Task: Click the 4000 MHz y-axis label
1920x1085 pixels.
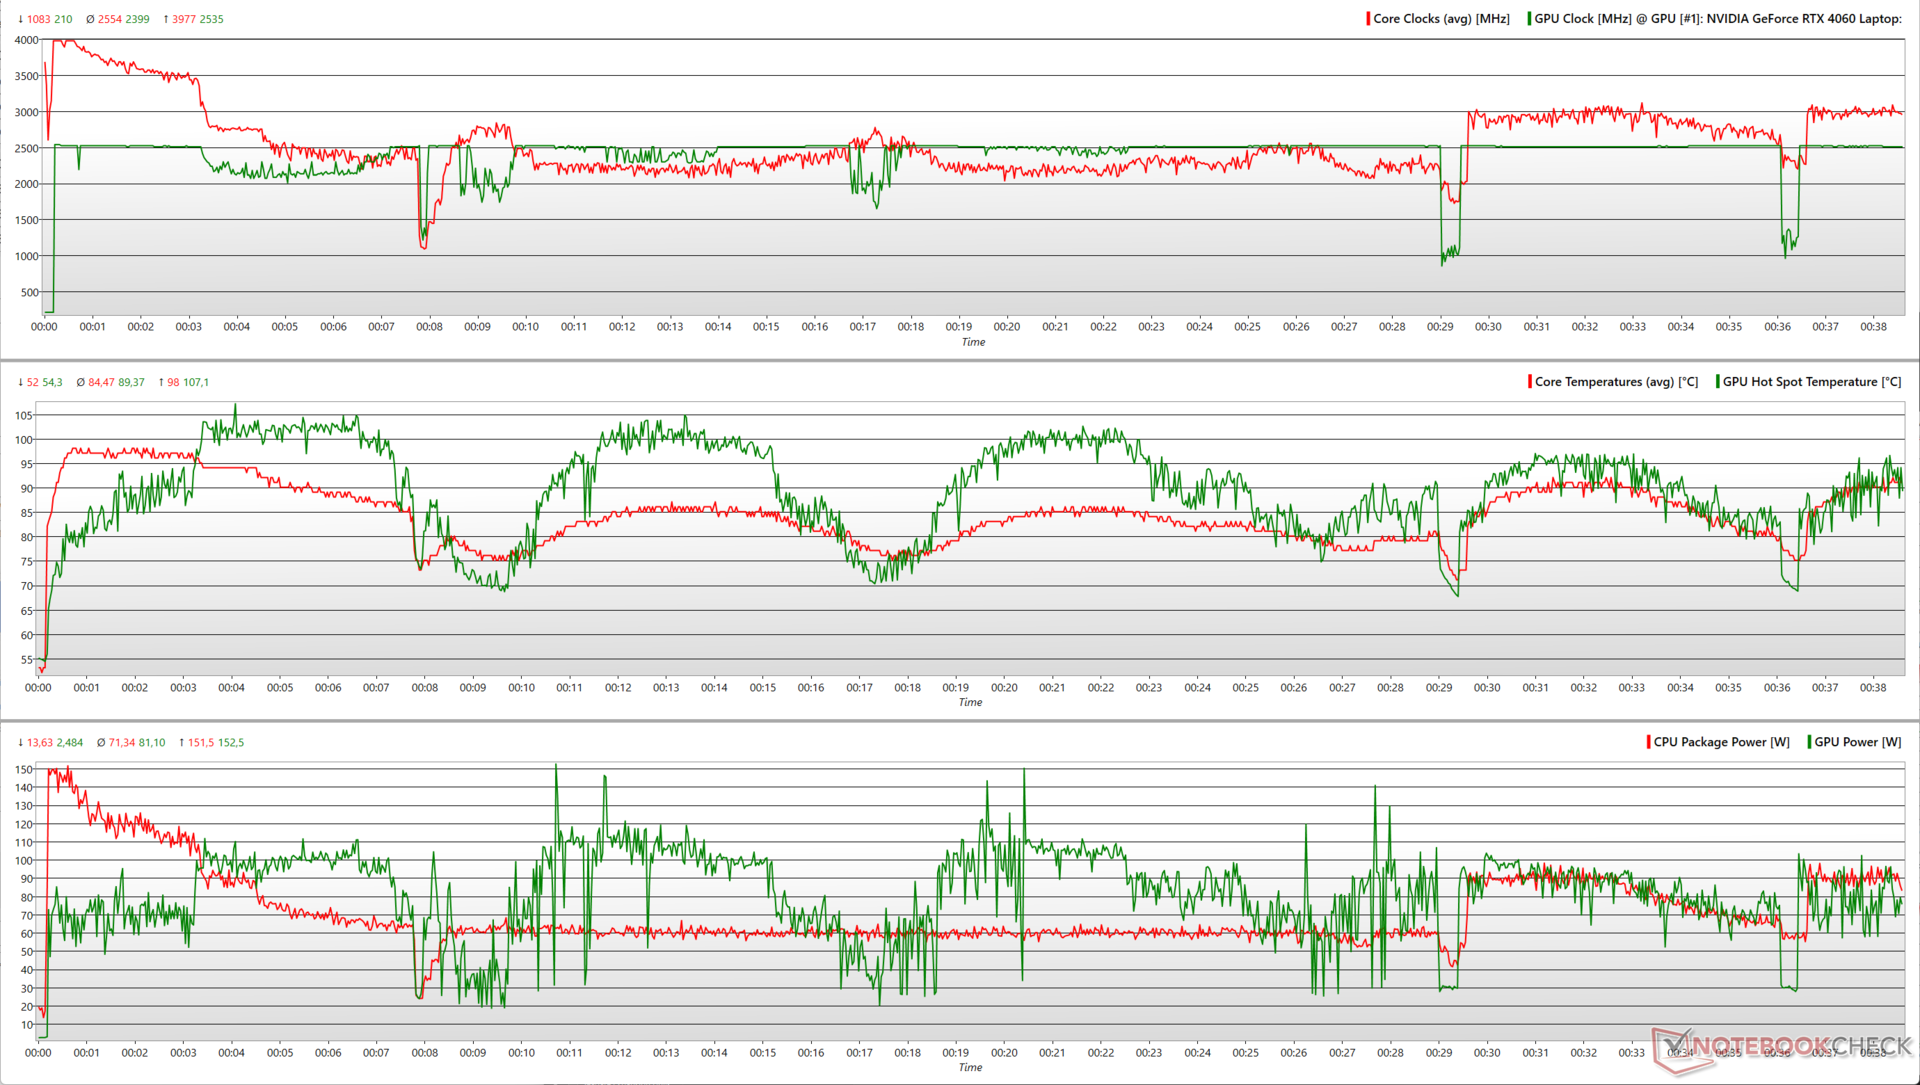Action: point(26,40)
